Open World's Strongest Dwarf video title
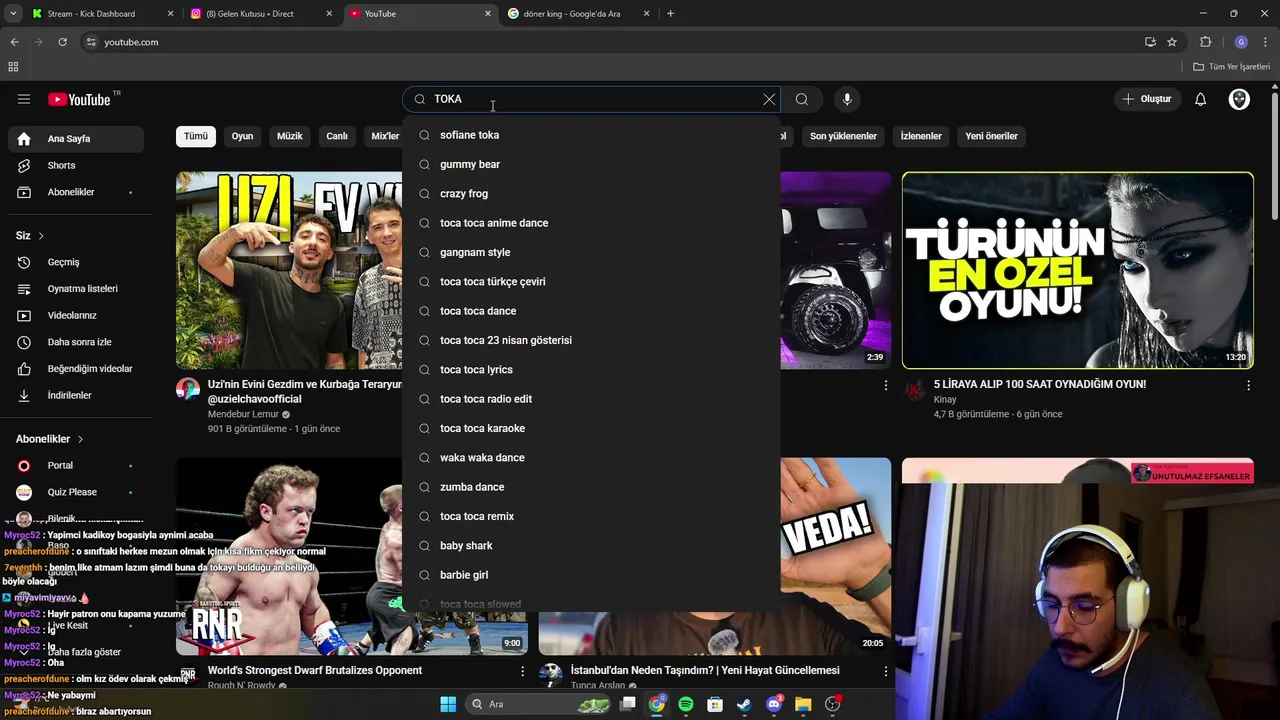 click(x=315, y=670)
